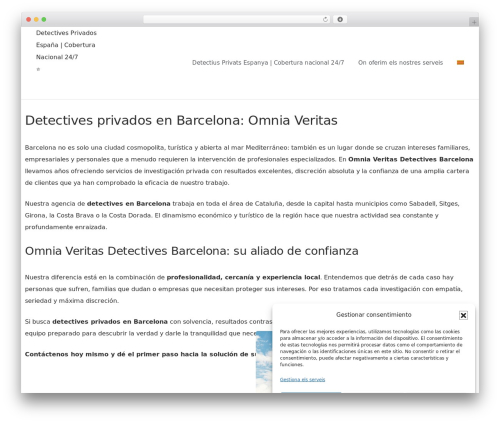Click the browser address bar
This screenshot has height=423, width=500.
pyautogui.click(x=236, y=20)
